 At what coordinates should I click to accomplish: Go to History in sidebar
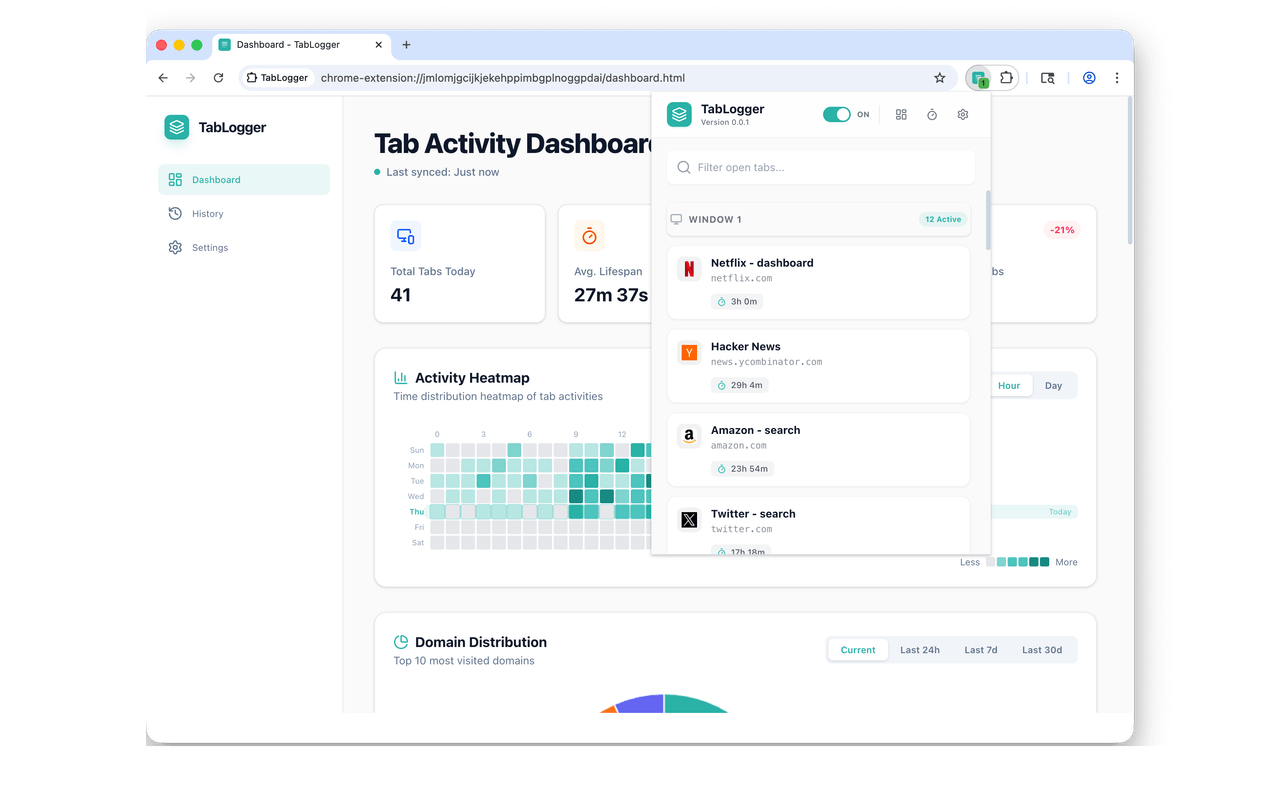pos(208,214)
